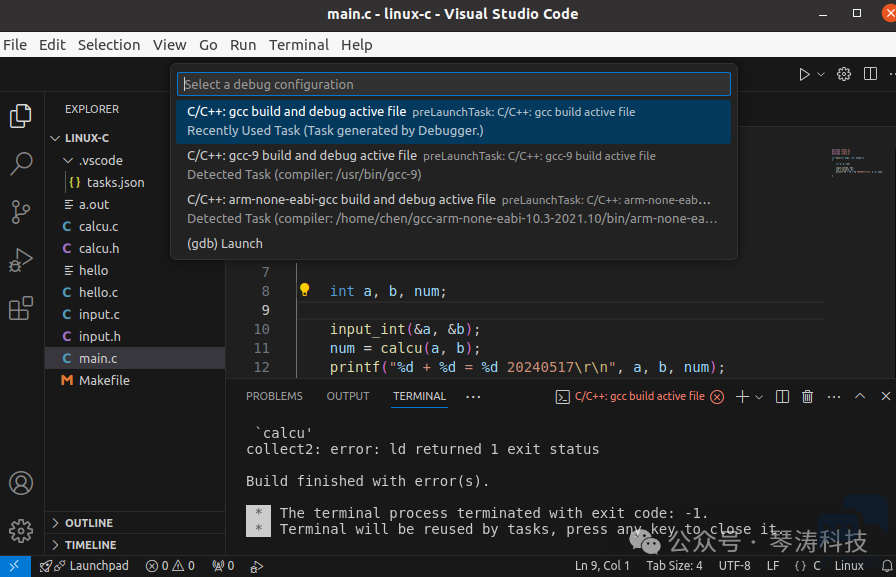Image resolution: width=896 pixels, height=577 pixels.
Task: Open the launch profile dropdown beside plus
Action: pos(759,397)
